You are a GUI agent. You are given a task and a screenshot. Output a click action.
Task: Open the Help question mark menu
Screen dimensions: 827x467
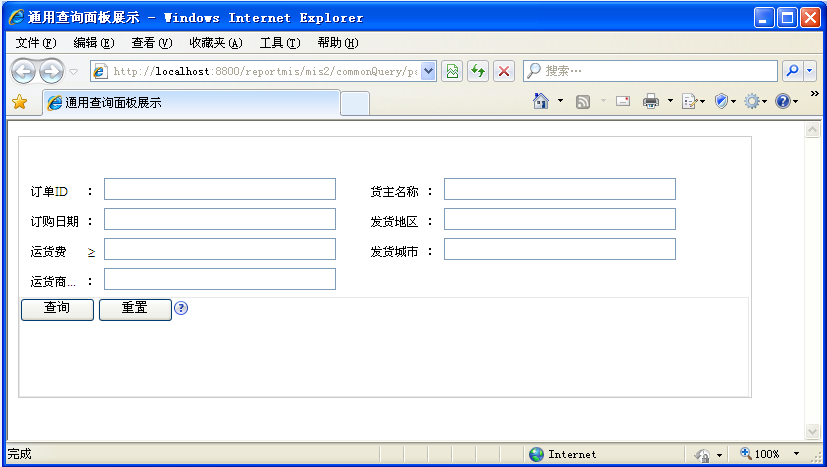pos(786,101)
